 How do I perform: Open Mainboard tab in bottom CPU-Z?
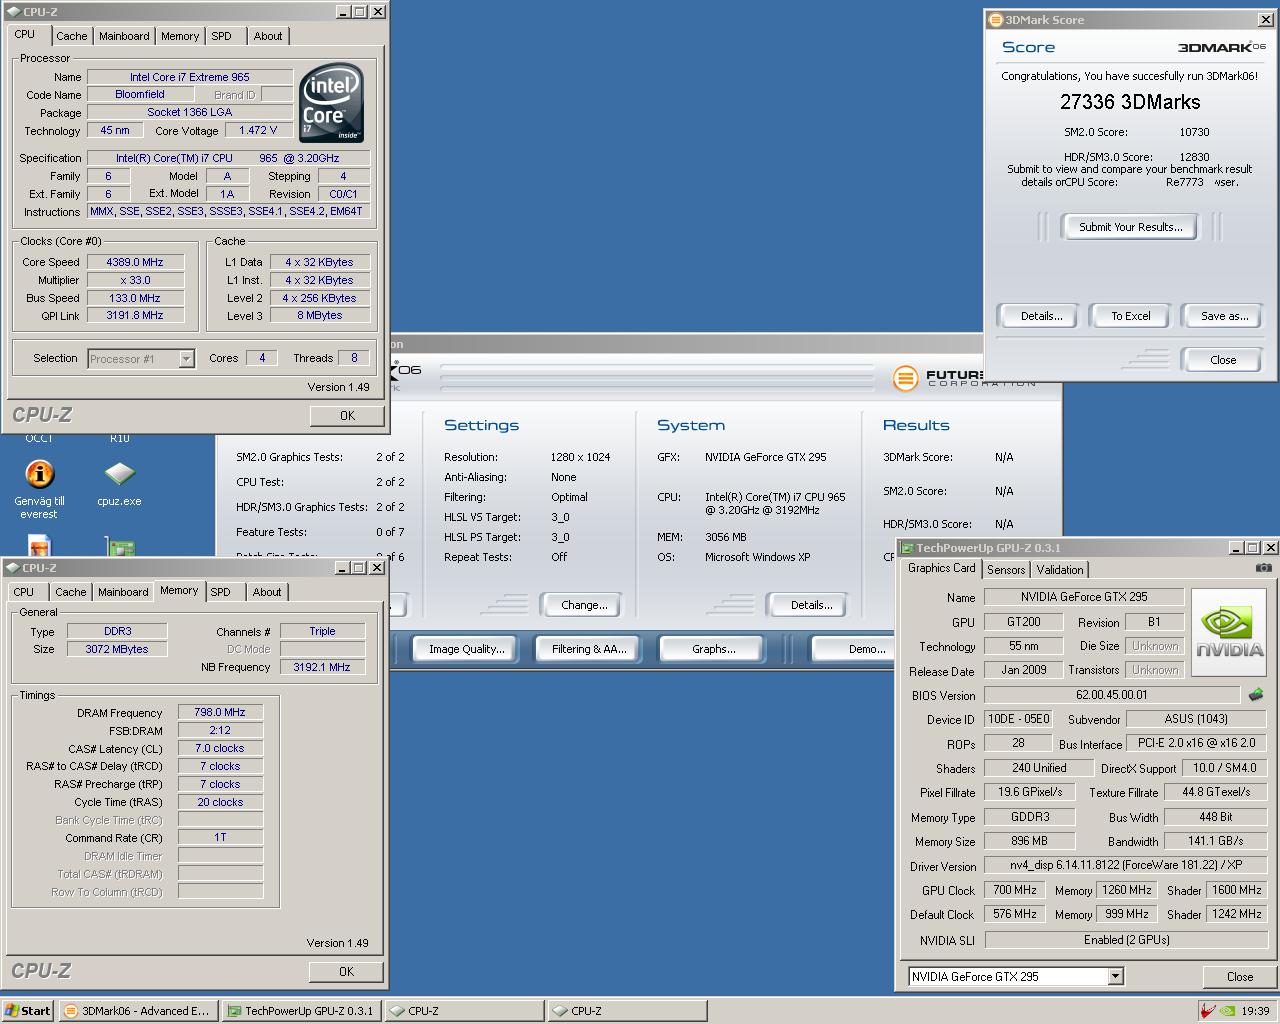(x=123, y=592)
